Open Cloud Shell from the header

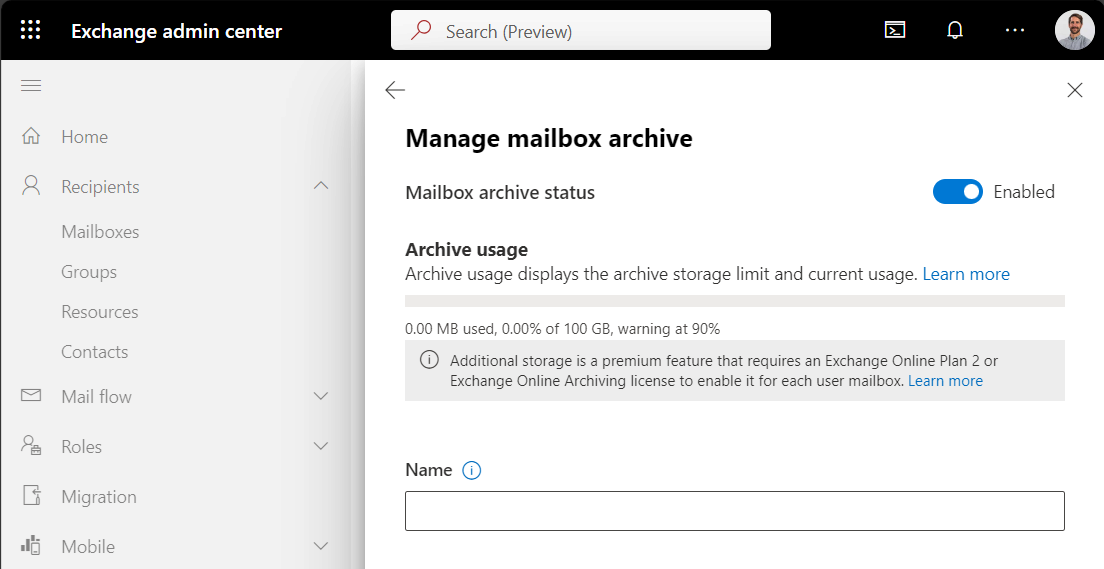coord(895,30)
